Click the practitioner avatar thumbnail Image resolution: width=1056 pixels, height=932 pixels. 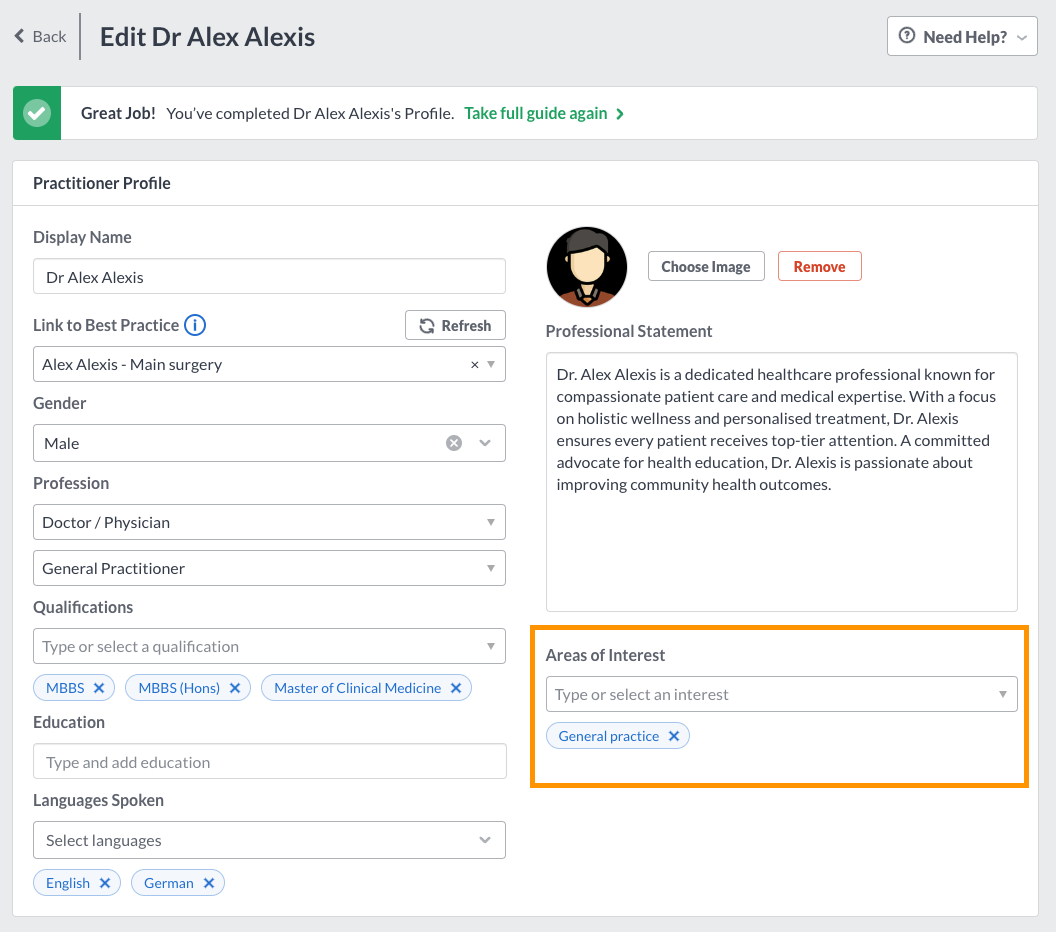(586, 266)
